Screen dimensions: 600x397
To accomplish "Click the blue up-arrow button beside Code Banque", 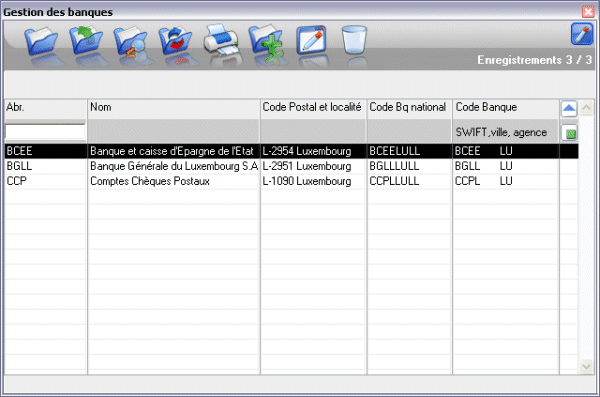I will click(x=569, y=109).
